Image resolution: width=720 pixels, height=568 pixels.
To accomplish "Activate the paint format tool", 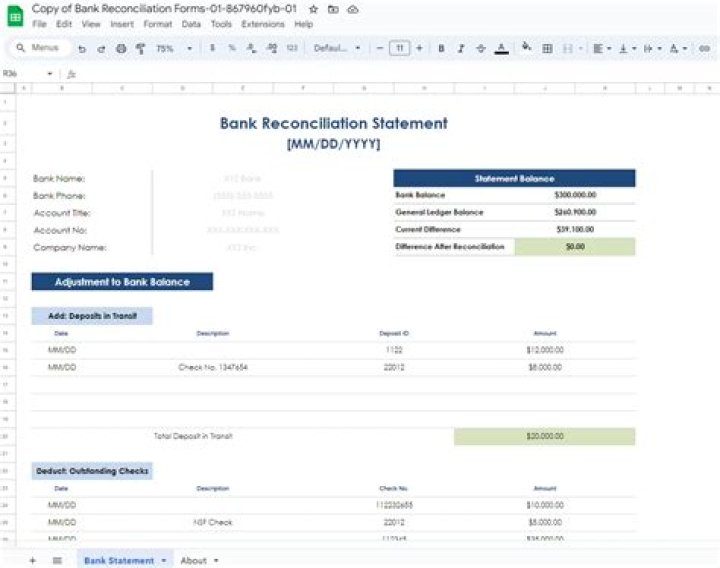I will [140, 48].
